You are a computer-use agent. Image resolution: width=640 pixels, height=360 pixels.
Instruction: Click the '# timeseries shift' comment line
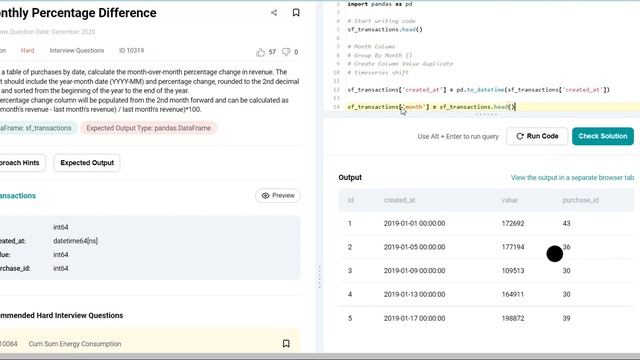coord(378,72)
